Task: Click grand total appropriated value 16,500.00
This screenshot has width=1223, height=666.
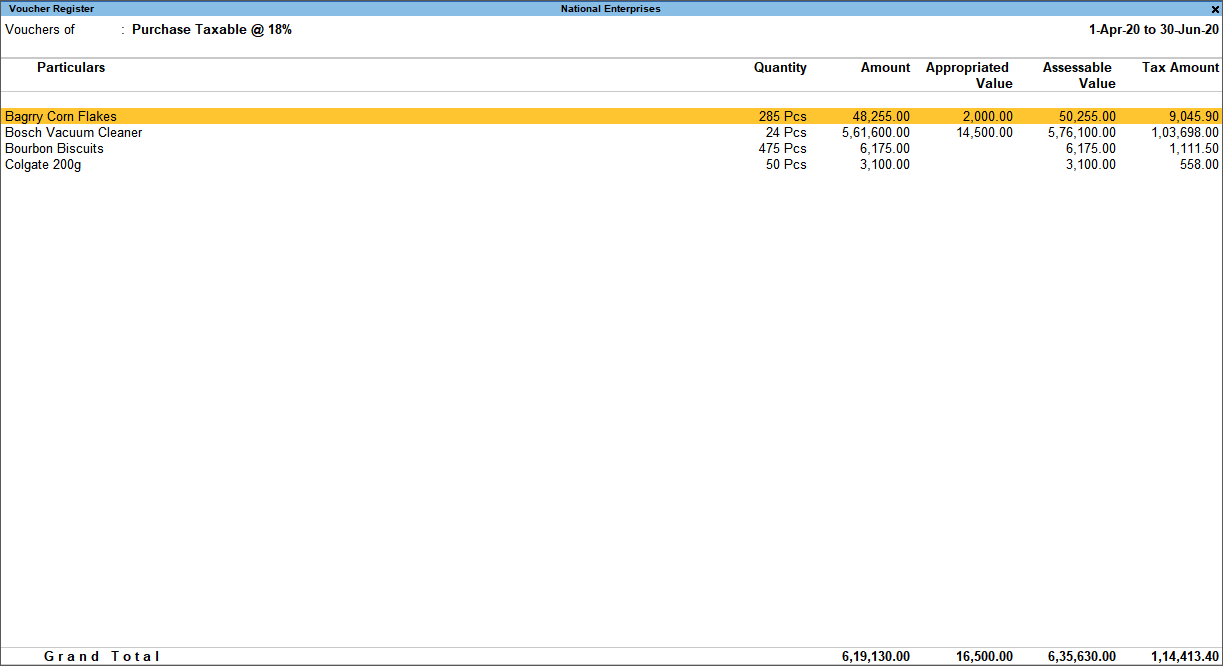Action: pyautogui.click(x=984, y=656)
